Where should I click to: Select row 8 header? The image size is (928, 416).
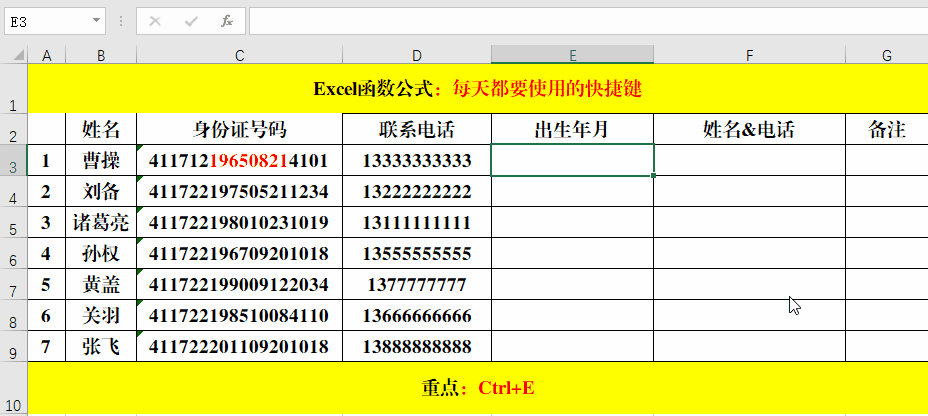click(x=14, y=315)
